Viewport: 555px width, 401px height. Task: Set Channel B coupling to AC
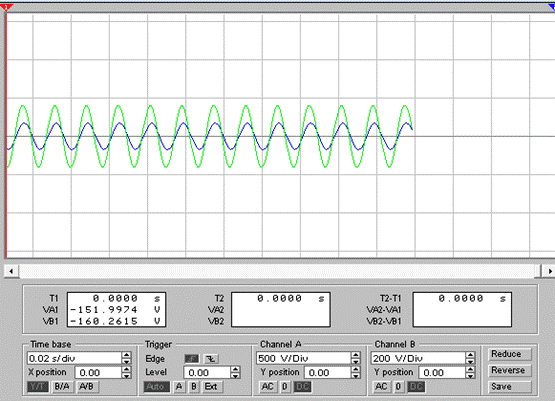click(x=381, y=386)
